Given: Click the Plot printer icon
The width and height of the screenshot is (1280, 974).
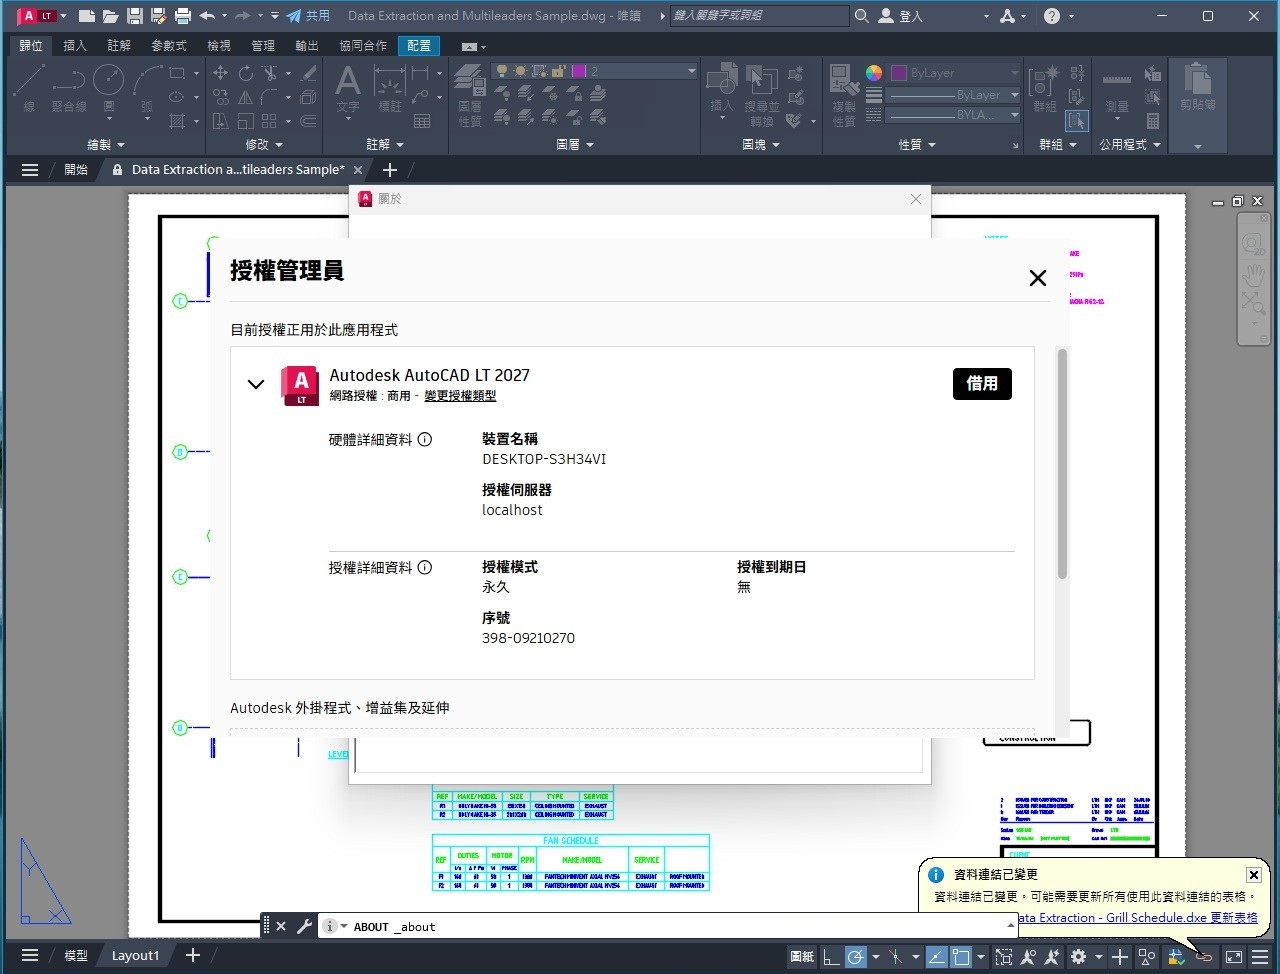Looking at the screenshot, I should click(x=182, y=16).
